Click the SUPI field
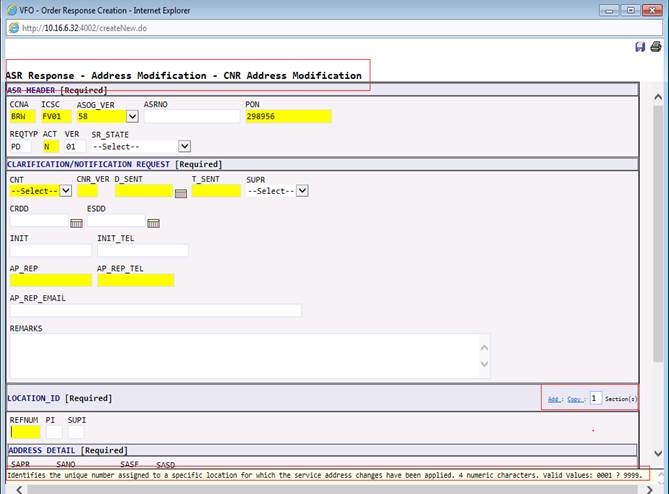The width and height of the screenshot is (669, 494). tap(76, 432)
